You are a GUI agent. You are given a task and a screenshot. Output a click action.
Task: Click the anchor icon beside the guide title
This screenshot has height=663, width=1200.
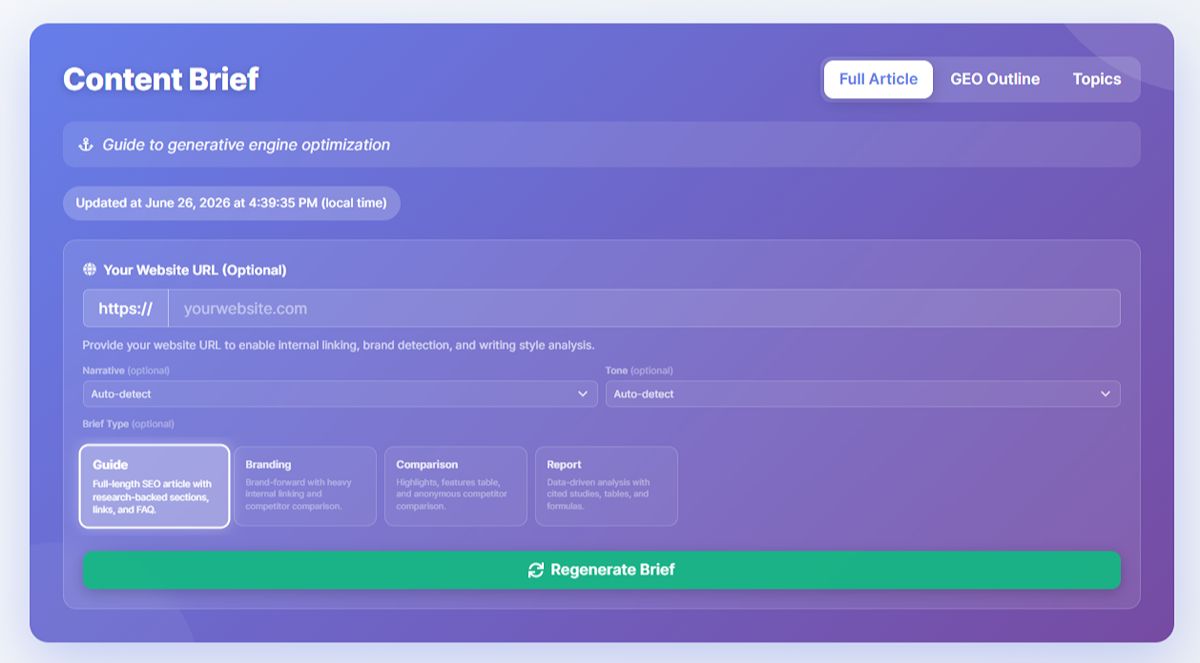click(86, 145)
